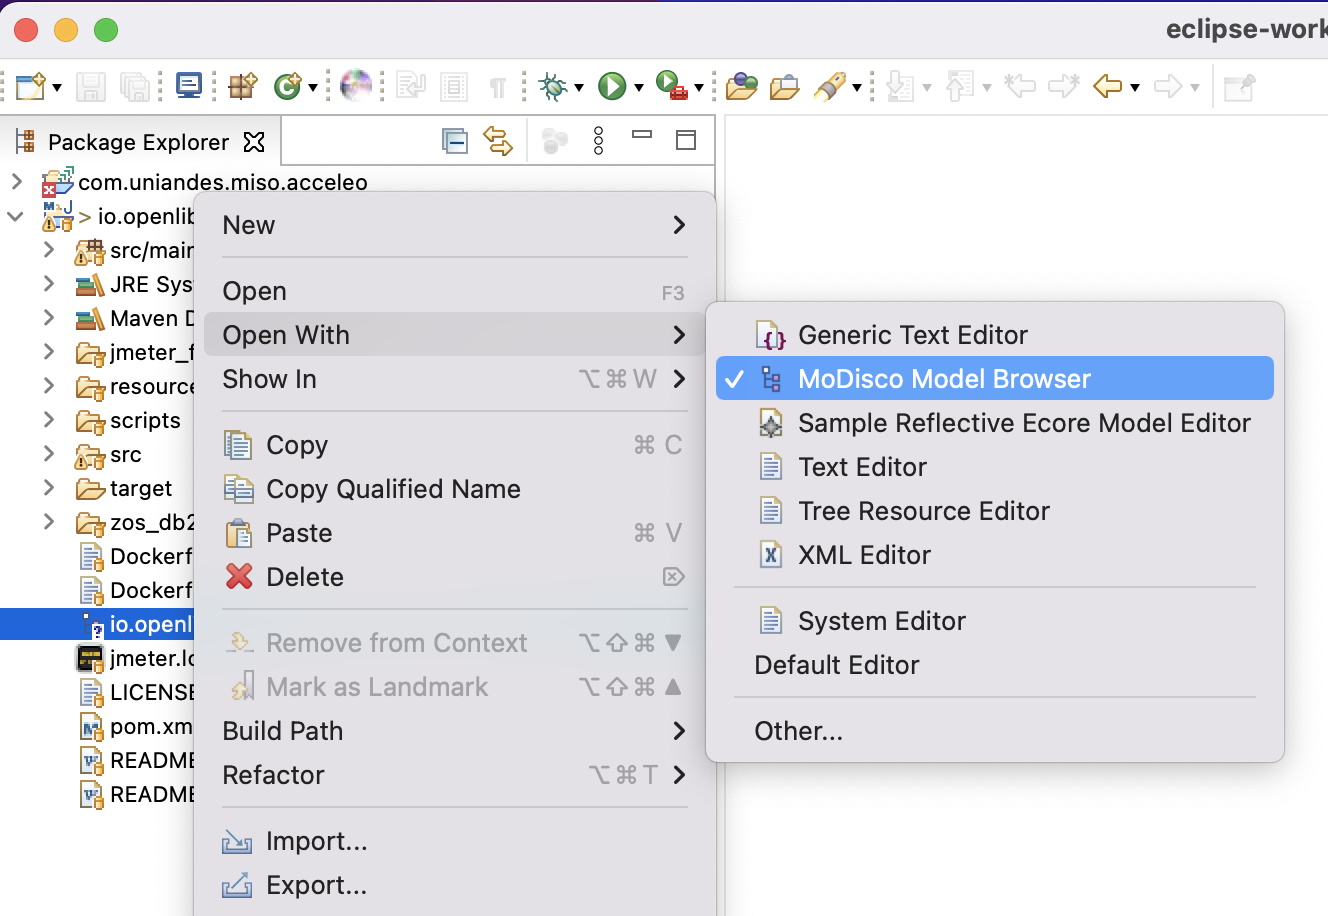Viewport: 1328px width, 916px height.
Task: Select the jmeter log file icon
Action: click(x=91, y=658)
